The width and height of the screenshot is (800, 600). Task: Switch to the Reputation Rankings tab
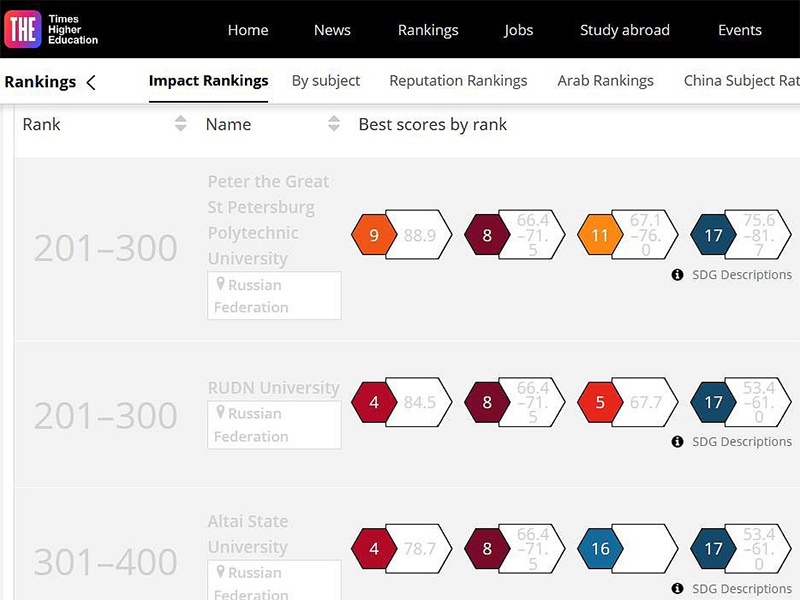click(x=458, y=81)
